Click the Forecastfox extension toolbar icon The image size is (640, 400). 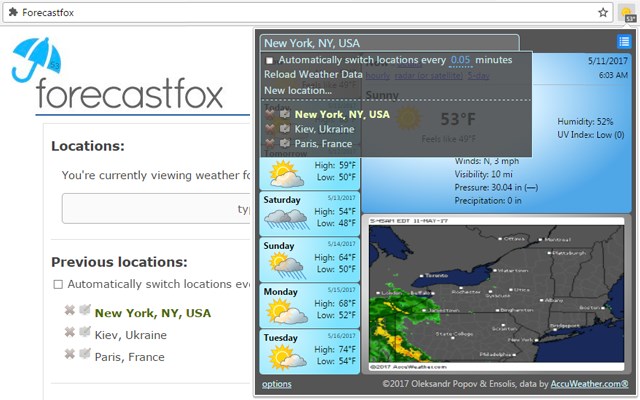(x=627, y=13)
